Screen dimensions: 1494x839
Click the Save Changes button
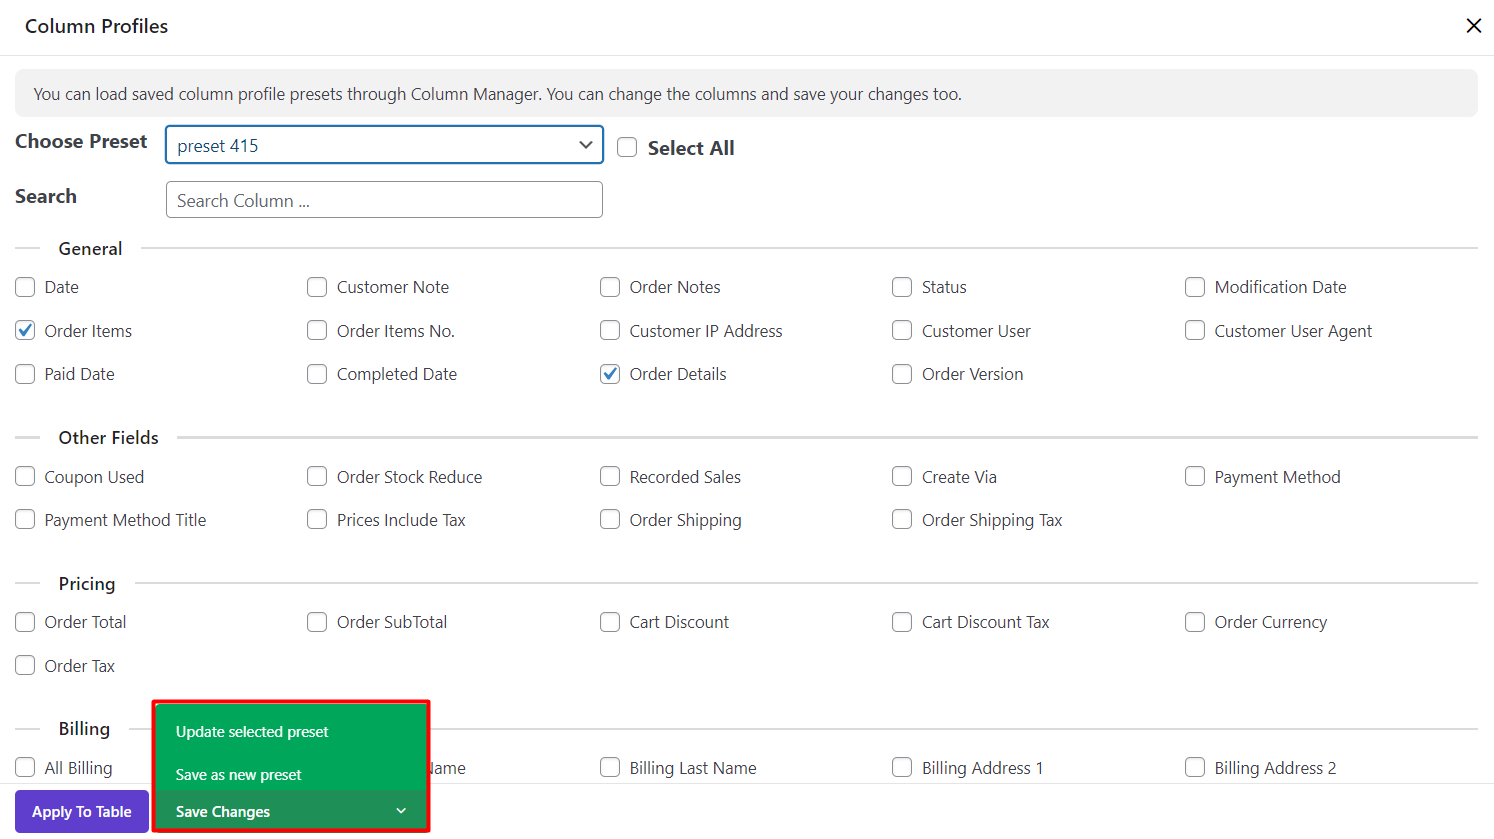click(x=223, y=811)
